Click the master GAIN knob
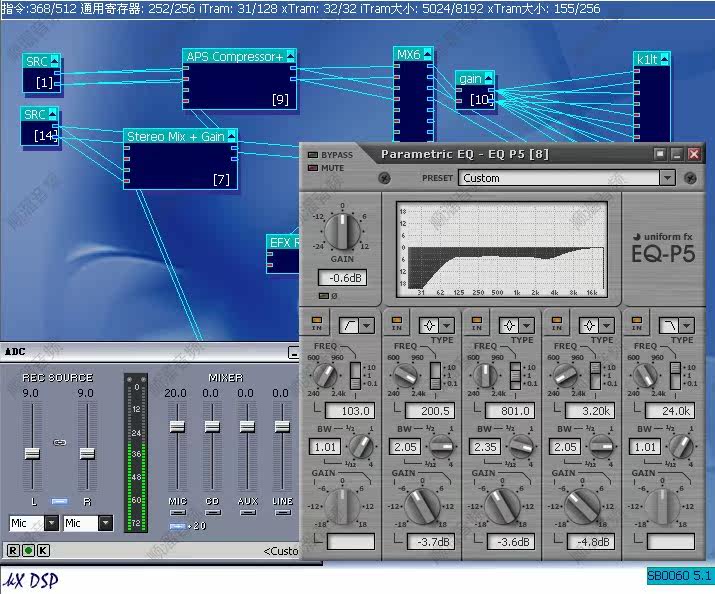Viewport: 715px width, 594px height. 342,231
